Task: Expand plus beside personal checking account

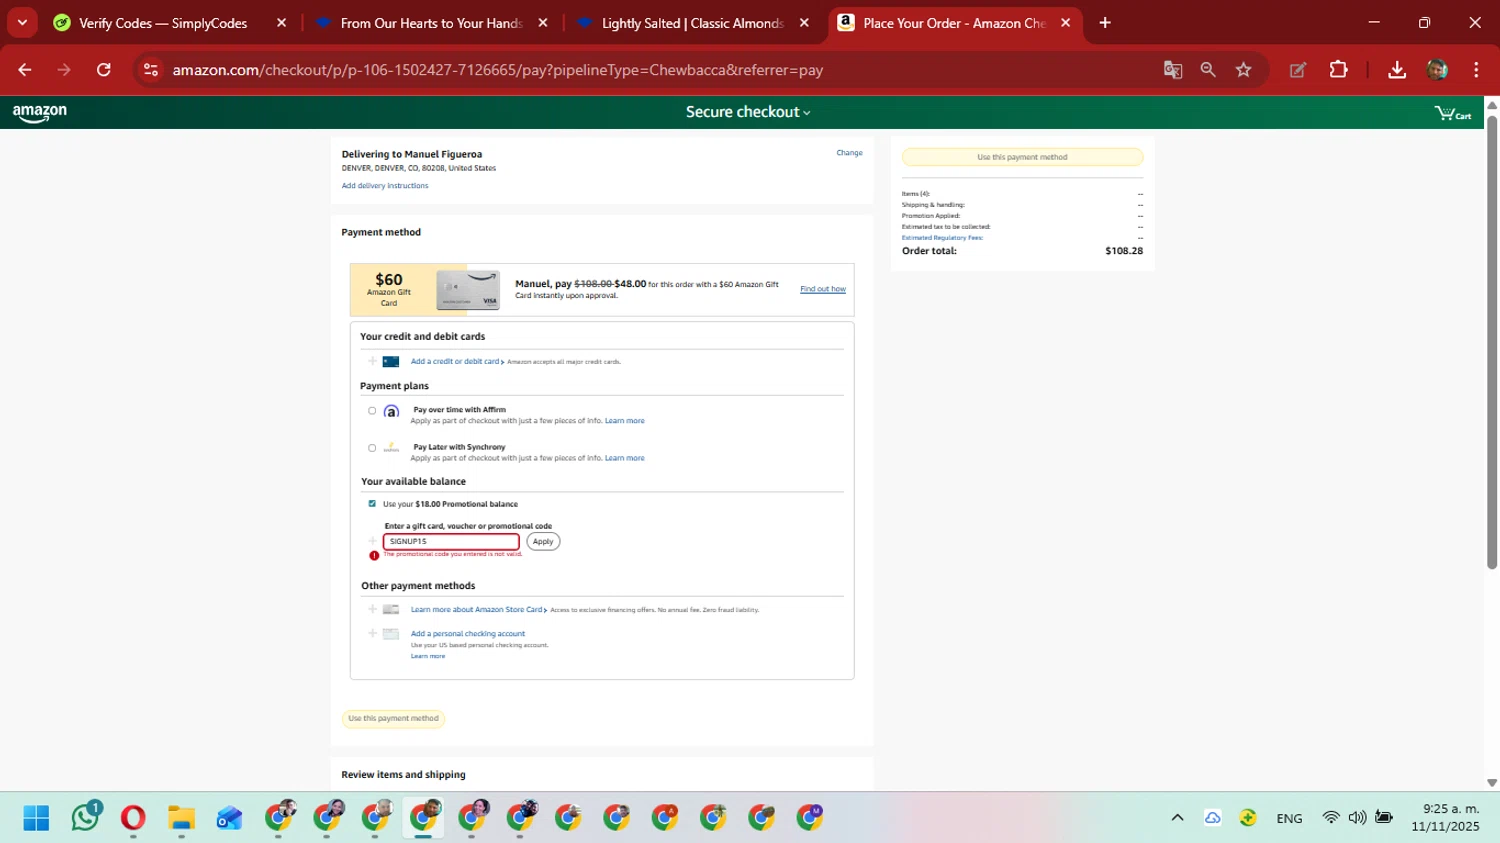Action: 372,633
